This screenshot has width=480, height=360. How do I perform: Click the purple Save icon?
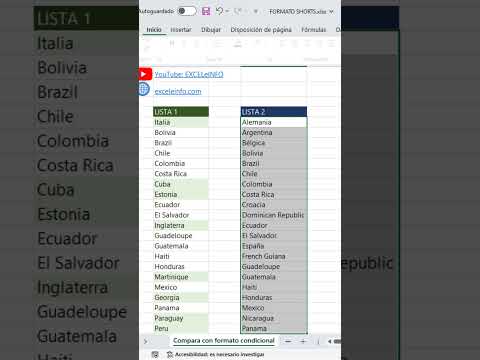click(x=206, y=11)
